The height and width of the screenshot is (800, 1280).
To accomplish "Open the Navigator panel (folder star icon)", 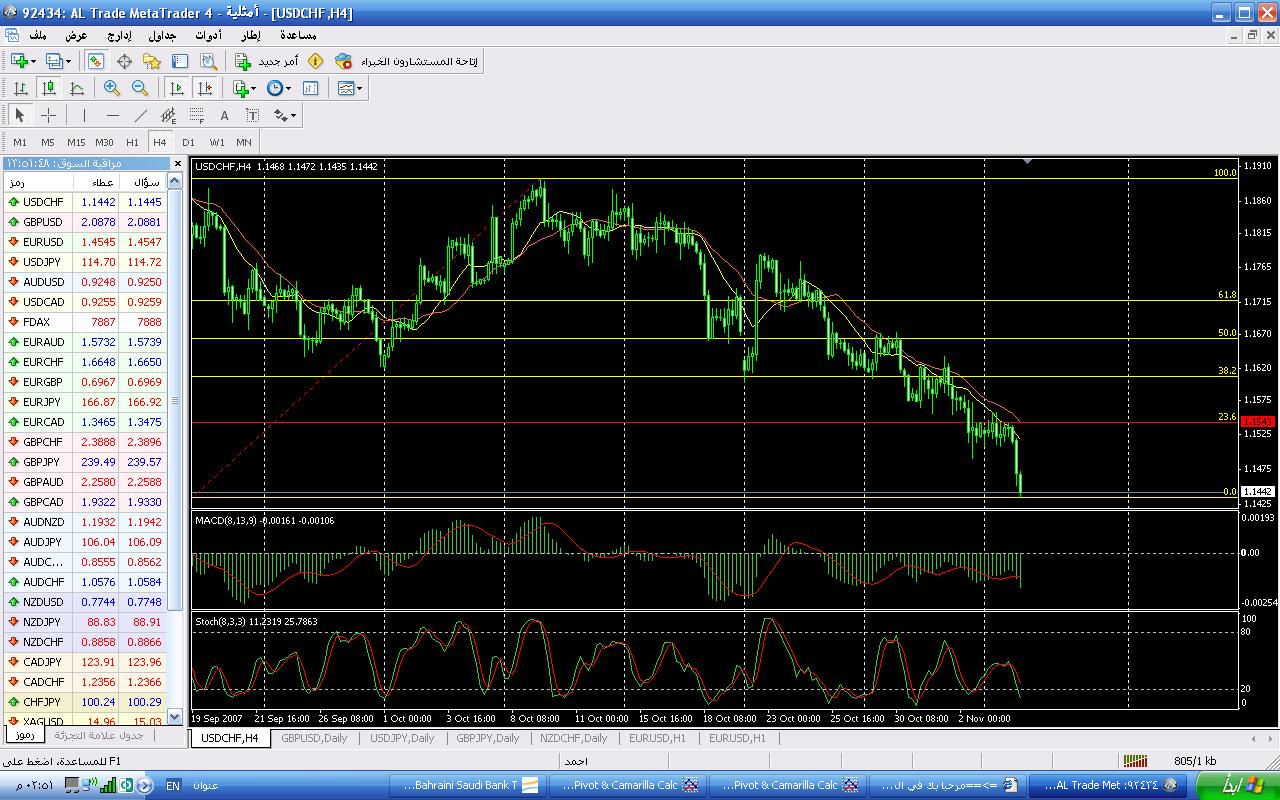I will click(152, 61).
